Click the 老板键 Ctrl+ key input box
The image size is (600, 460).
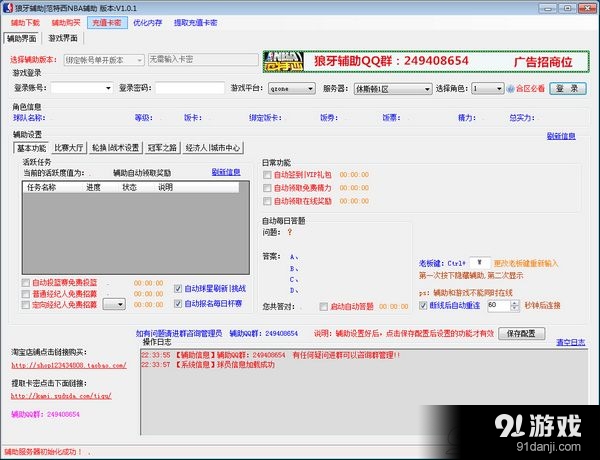click(479, 263)
